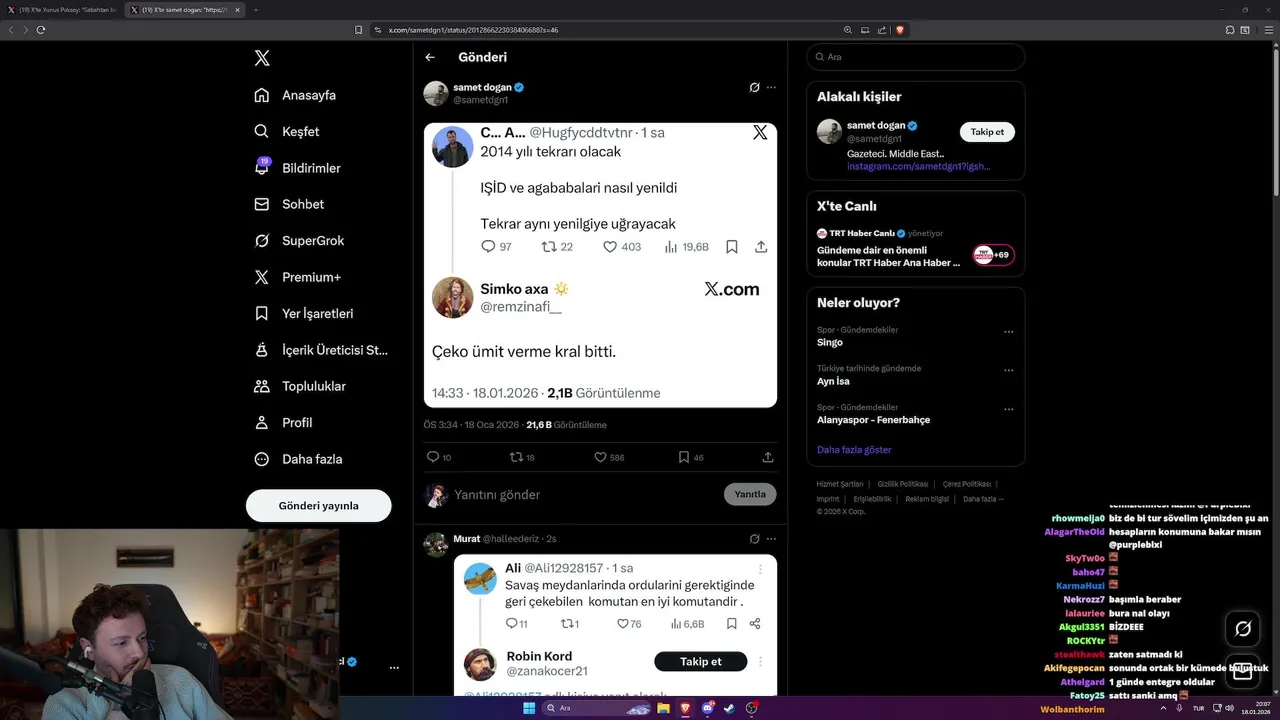Open İçerik Üreticisi Stüdyosu item

coord(320,350)
